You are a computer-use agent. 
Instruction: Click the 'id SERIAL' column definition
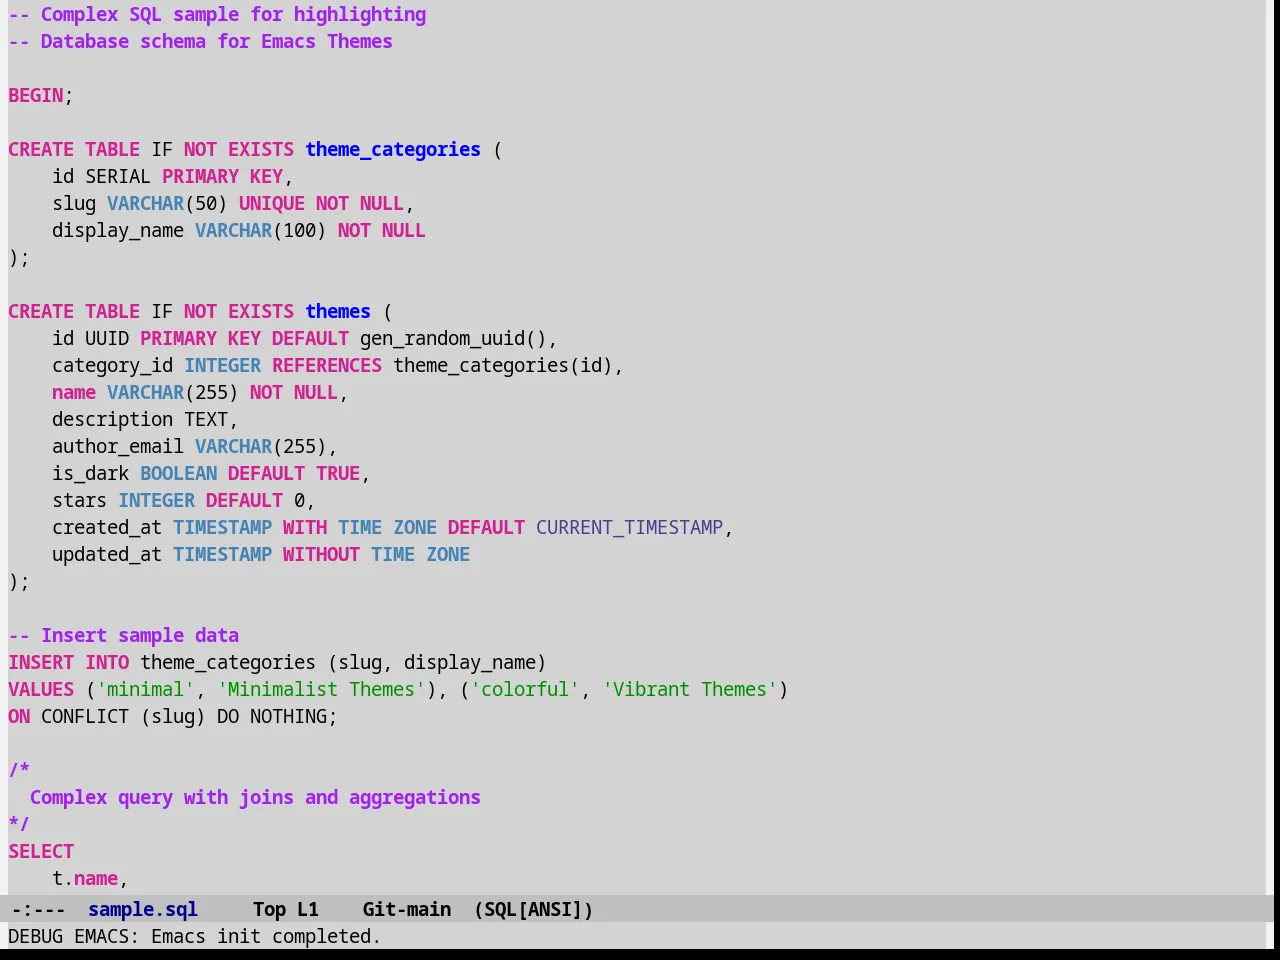tap(101, 176)
